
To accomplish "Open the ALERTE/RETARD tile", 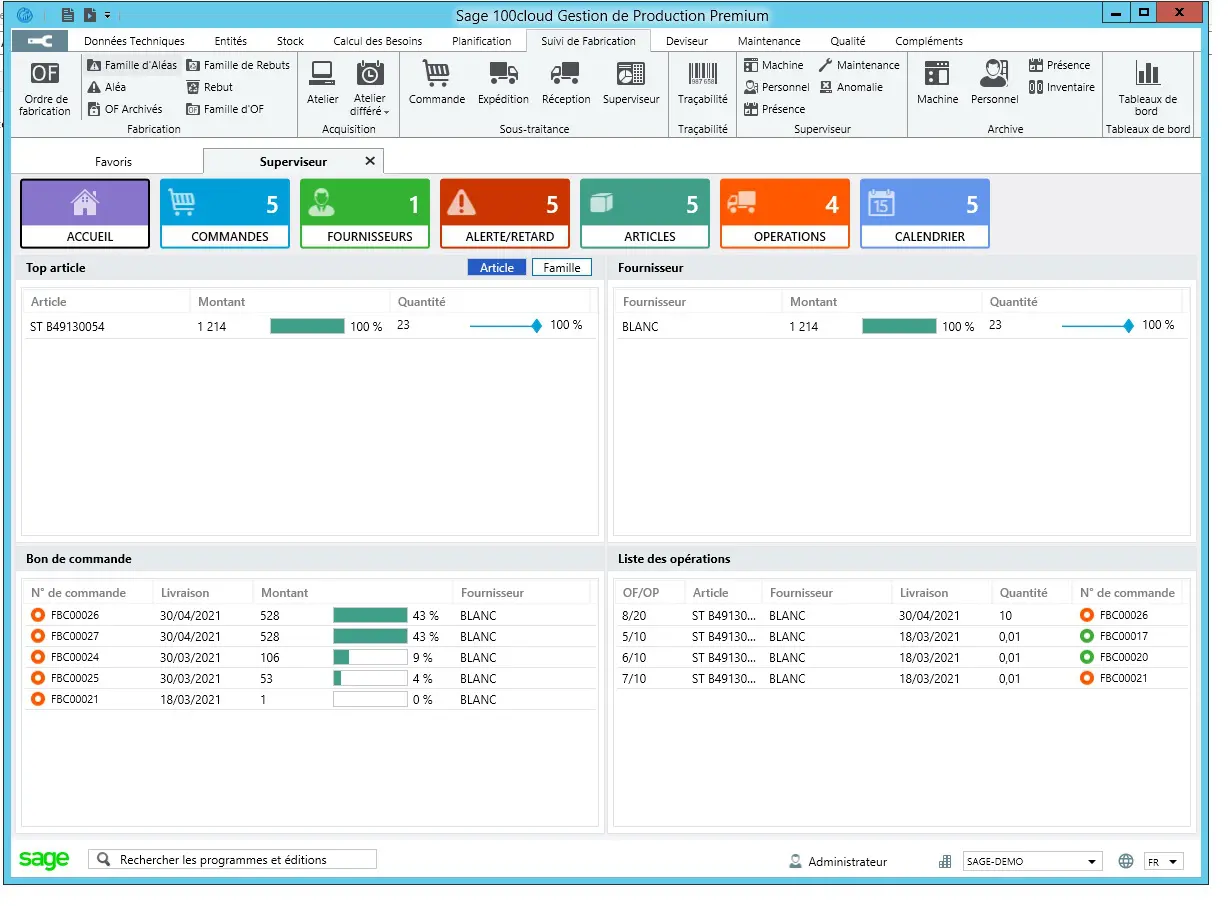I will pyautogui.click(x=504, y=212).
